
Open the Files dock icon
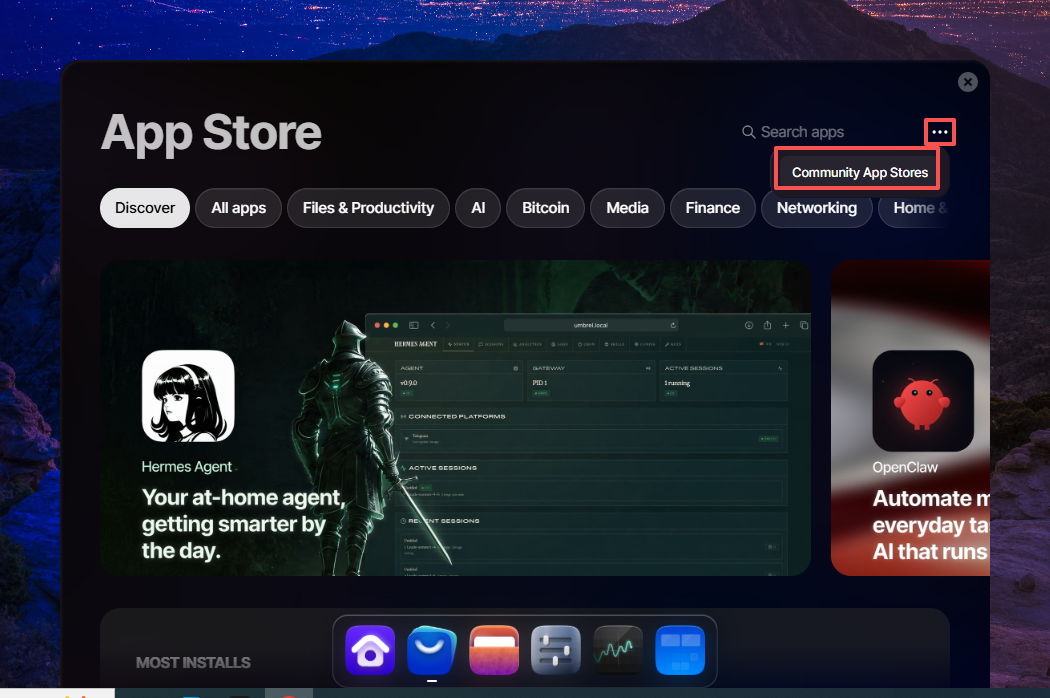pos(494,650)
